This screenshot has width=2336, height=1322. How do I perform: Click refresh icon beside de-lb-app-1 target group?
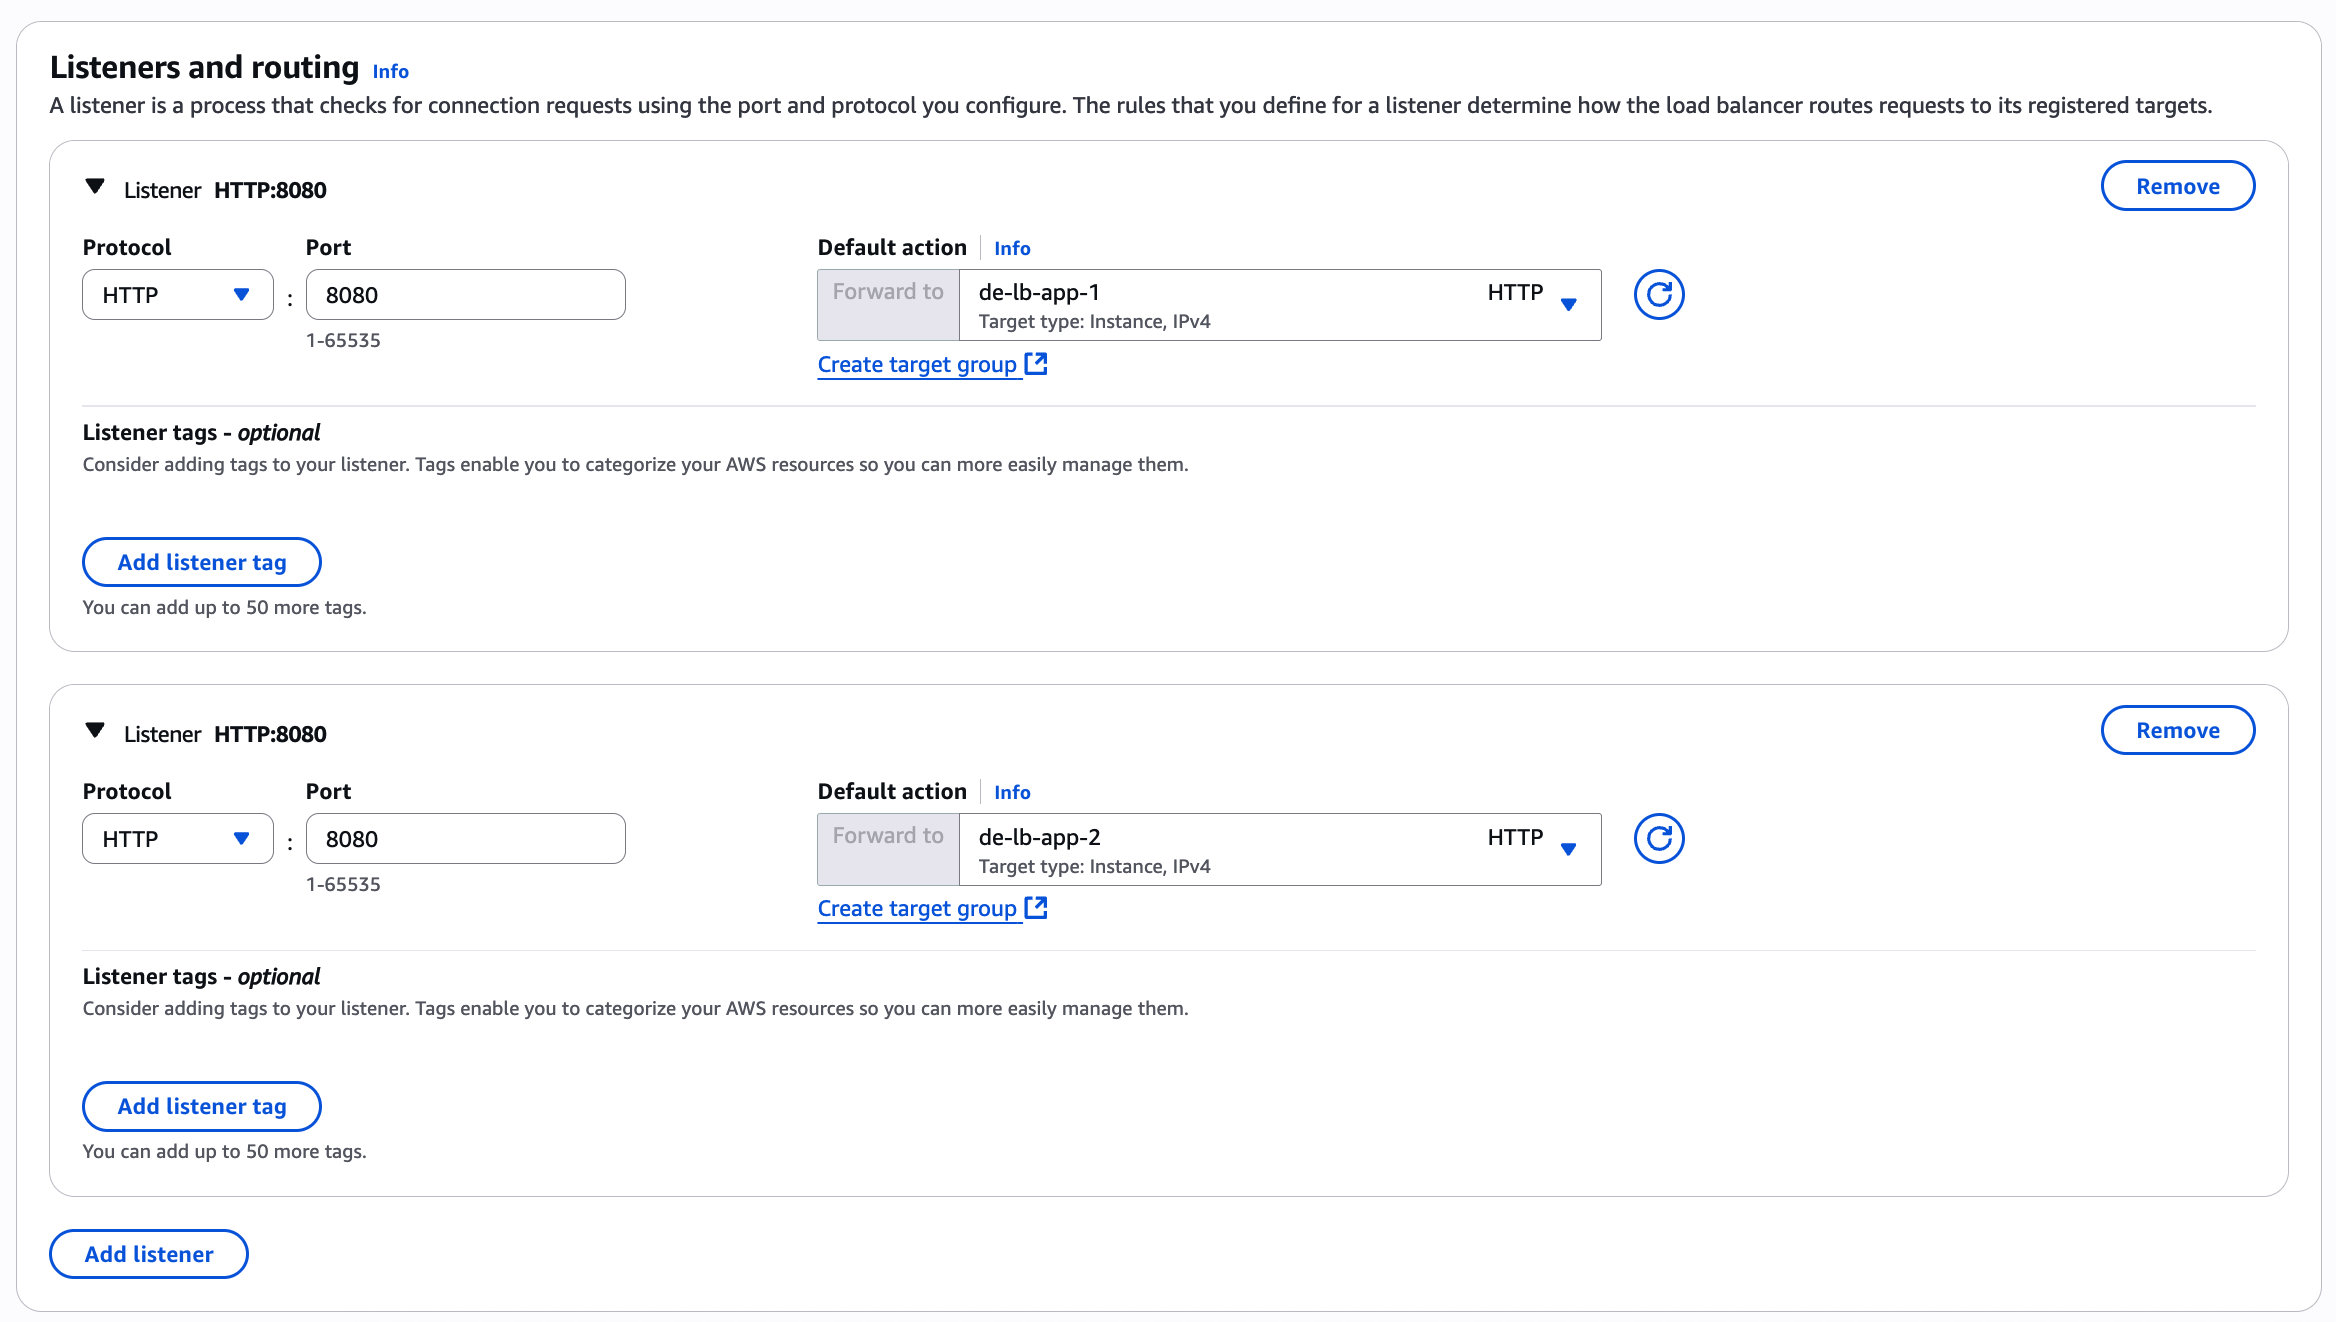point(1659,295)
